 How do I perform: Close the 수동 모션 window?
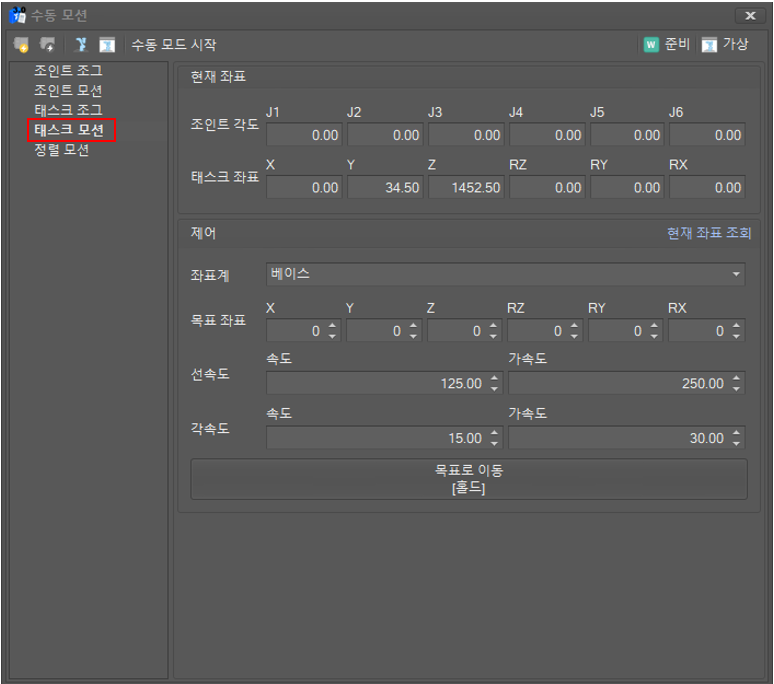pos(749,15)
